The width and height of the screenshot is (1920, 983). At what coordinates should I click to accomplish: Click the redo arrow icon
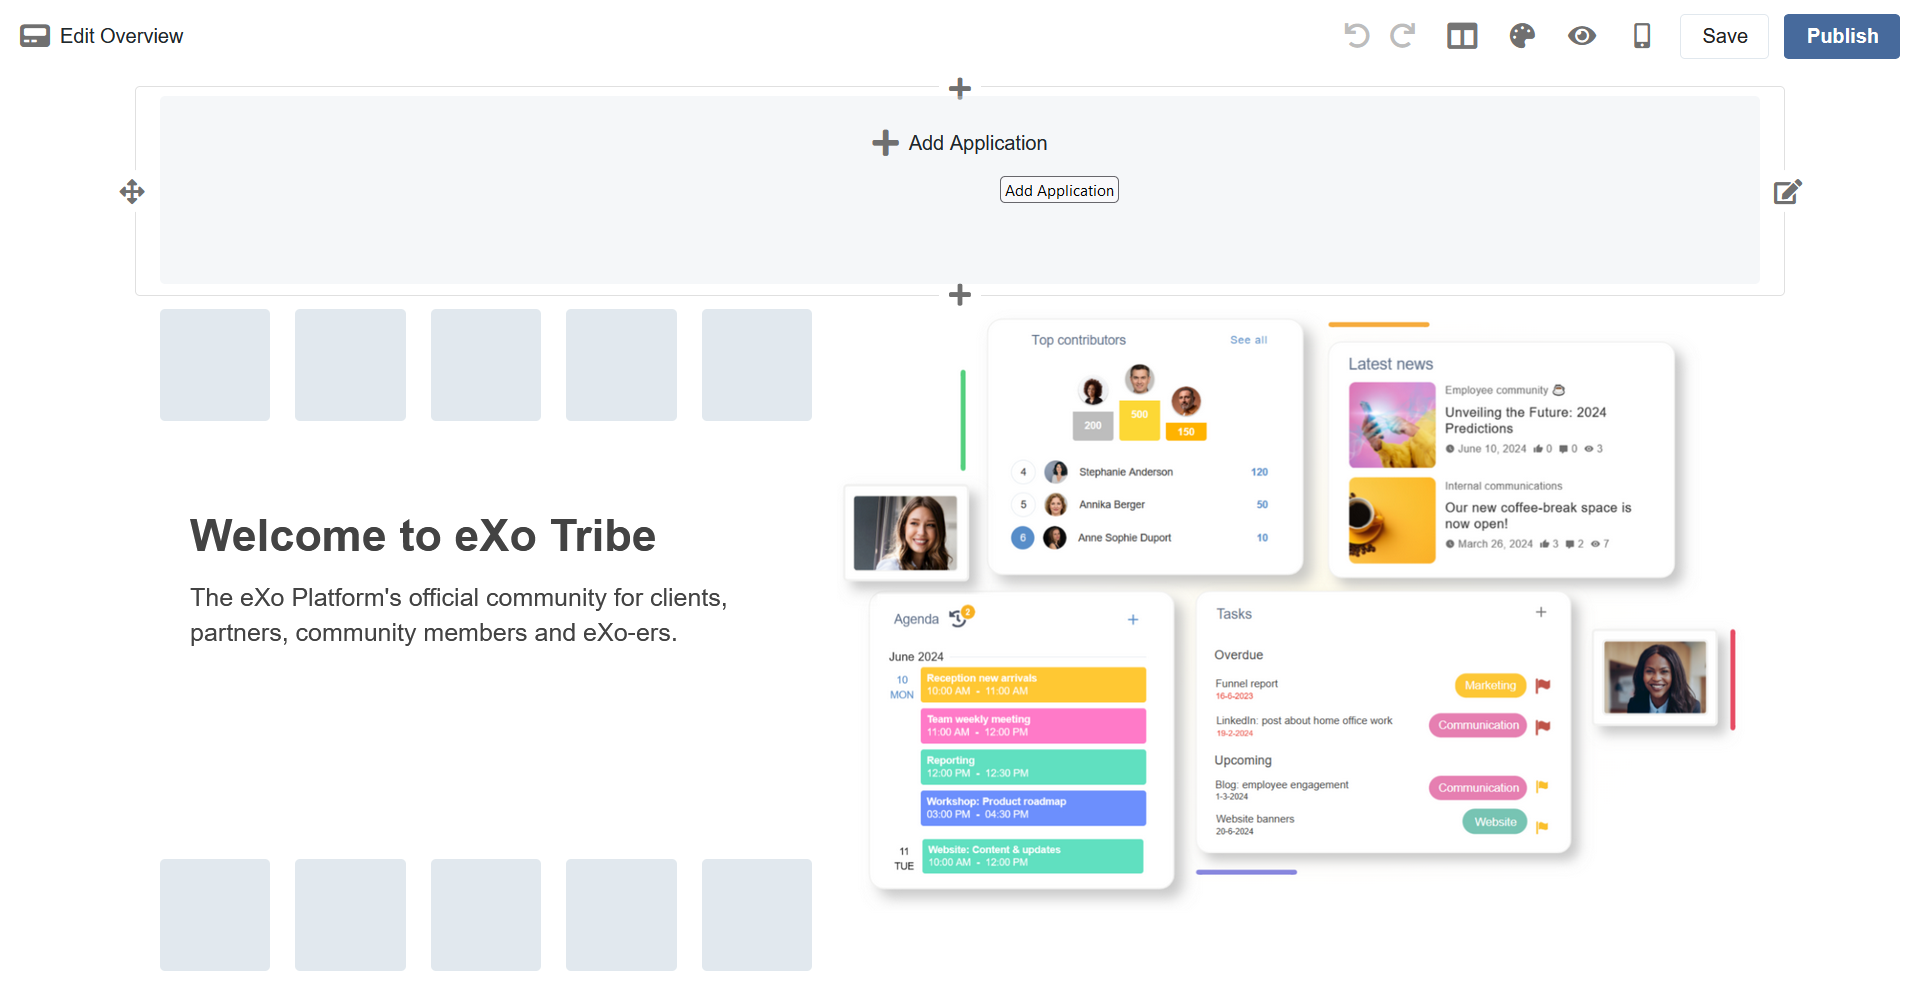click(1403, 36)
